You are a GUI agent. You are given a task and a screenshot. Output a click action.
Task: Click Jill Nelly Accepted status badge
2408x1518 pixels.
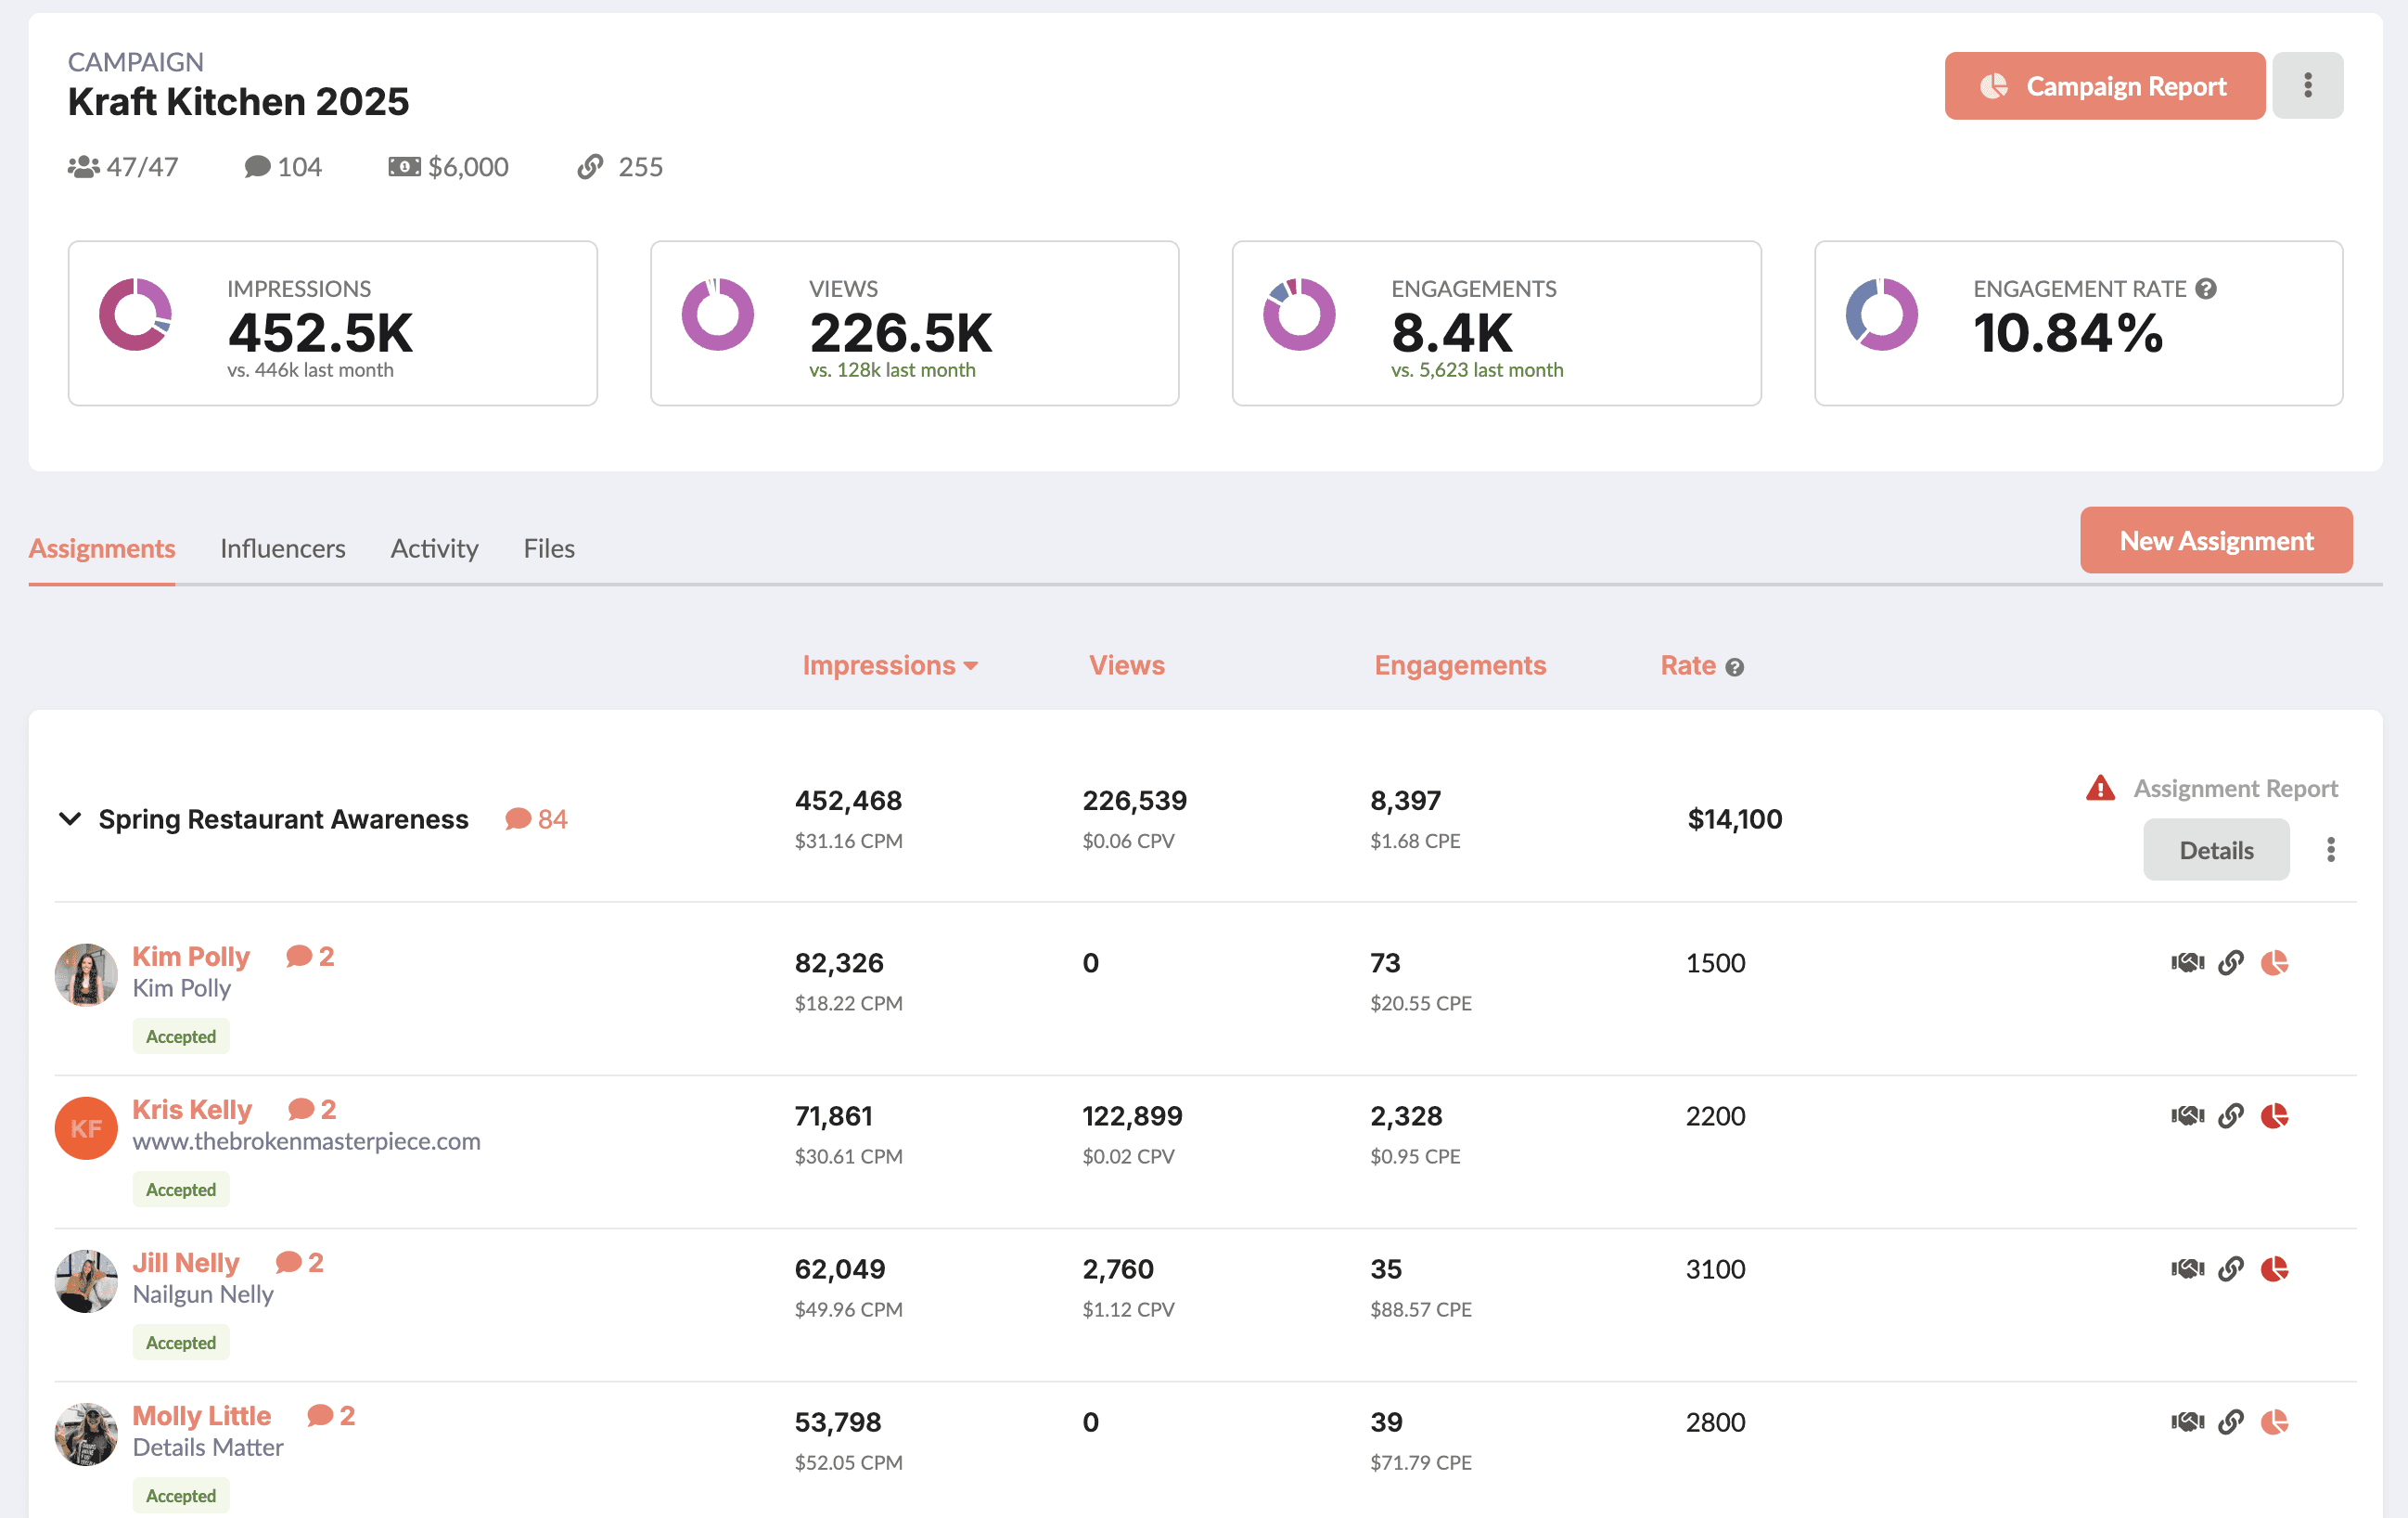[181, 1342]
